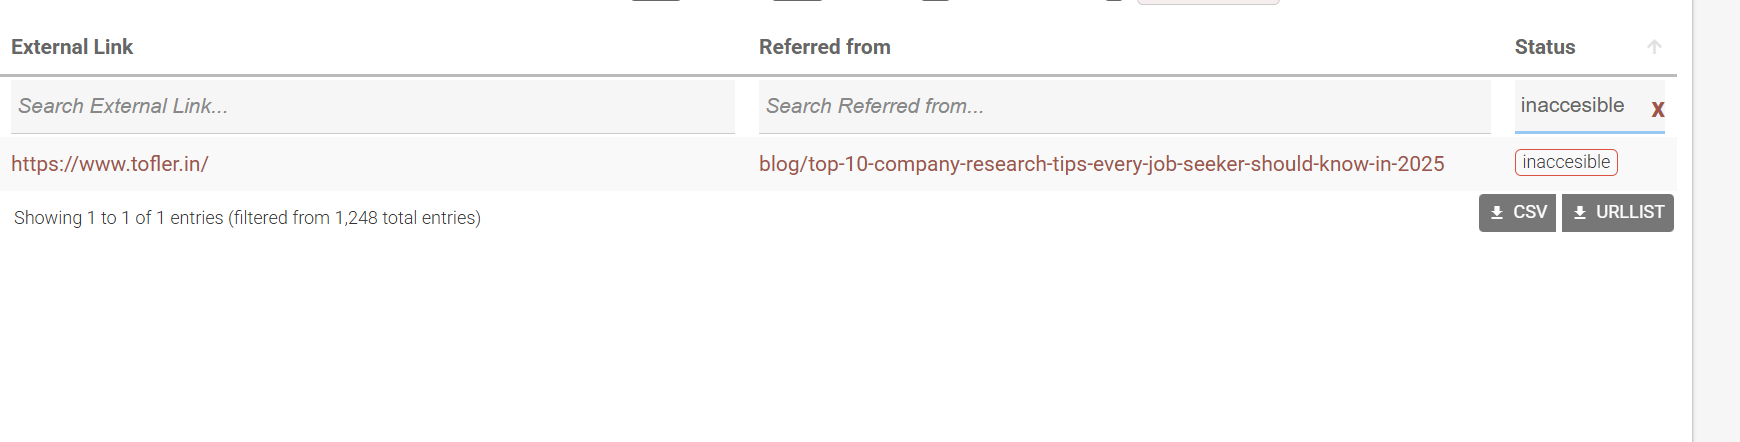The height and width of the screenshot is (442, 1740).
Task: Sort by External Link column header
Action: tap(72, 47)
